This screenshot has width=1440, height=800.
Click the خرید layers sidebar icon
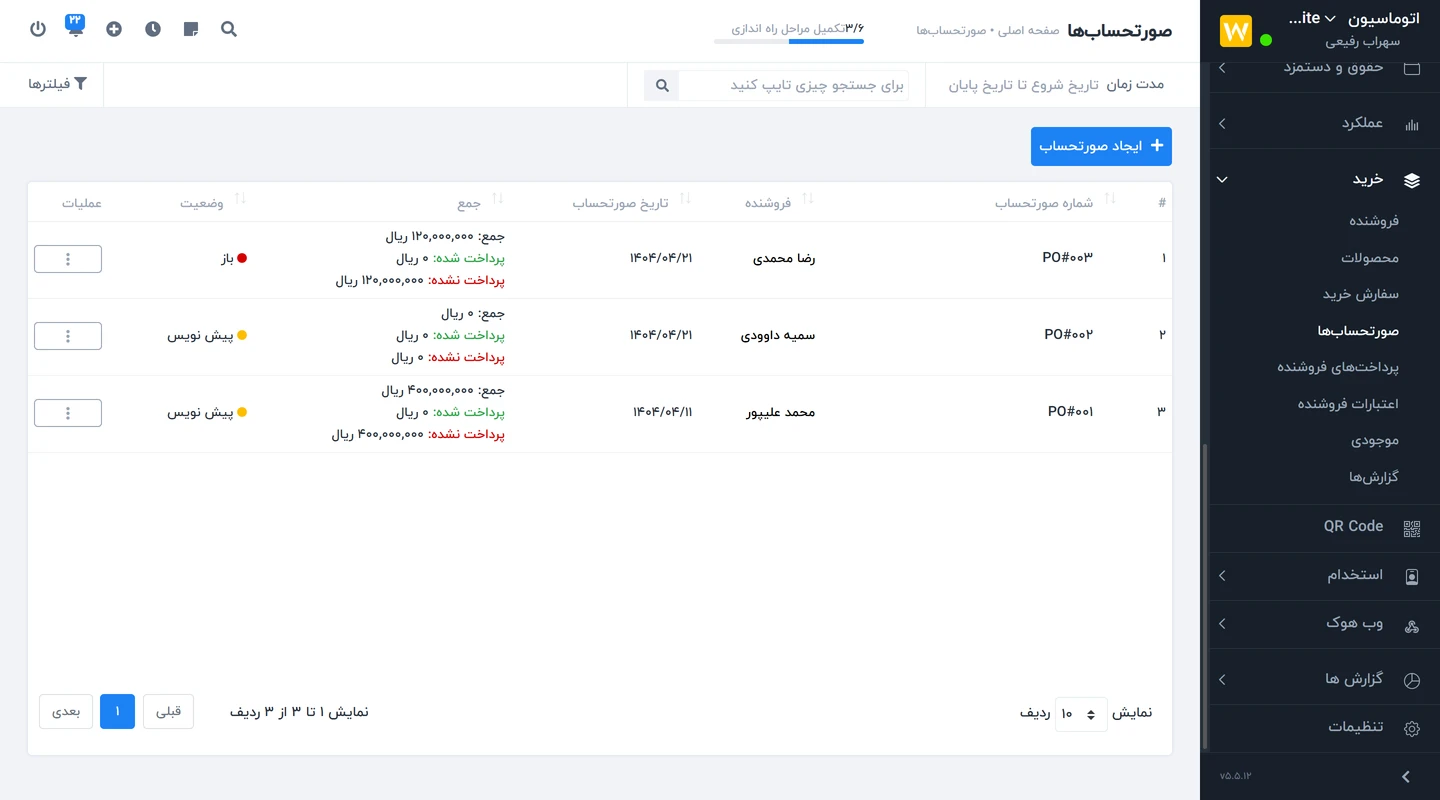(1412, 181)
